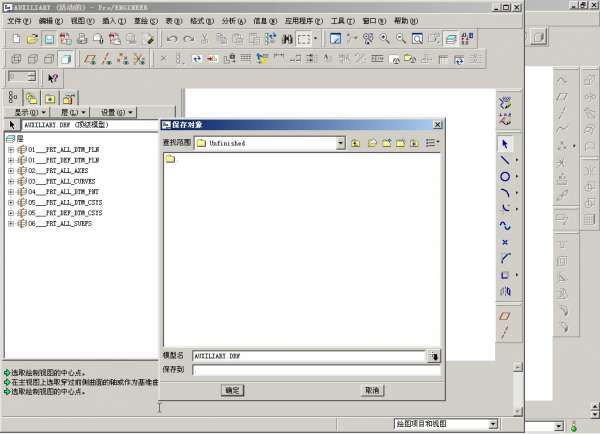Select the wireframe display mode icon
This screenshot has width=600, height=434.
click(16, 59)
